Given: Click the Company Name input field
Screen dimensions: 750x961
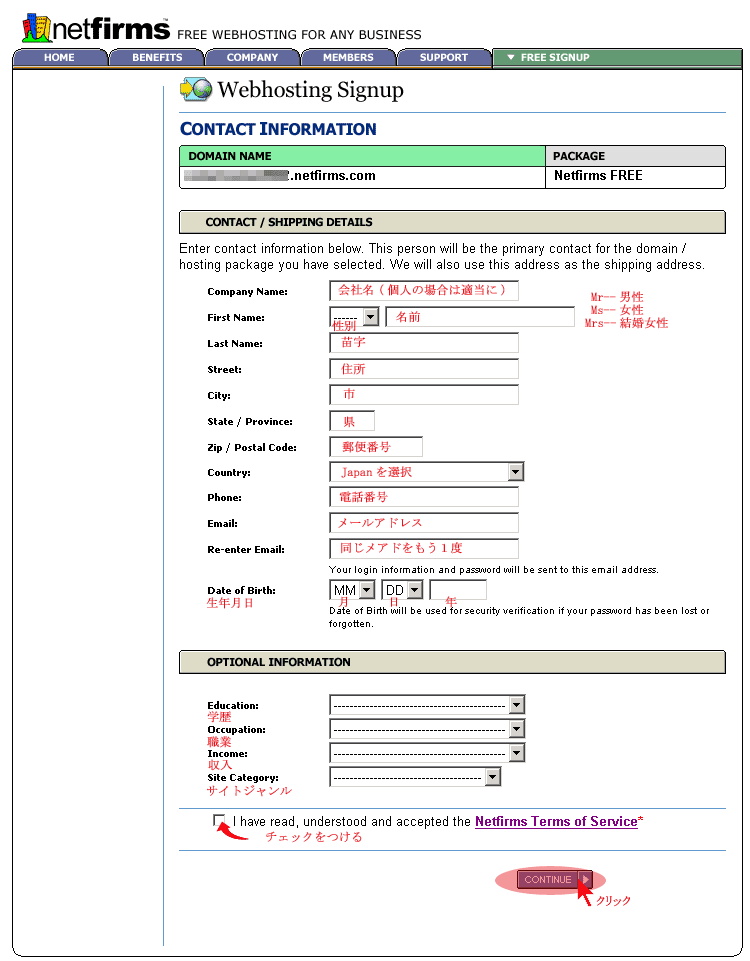Looking at the screenshot, I should coord(424,291).
